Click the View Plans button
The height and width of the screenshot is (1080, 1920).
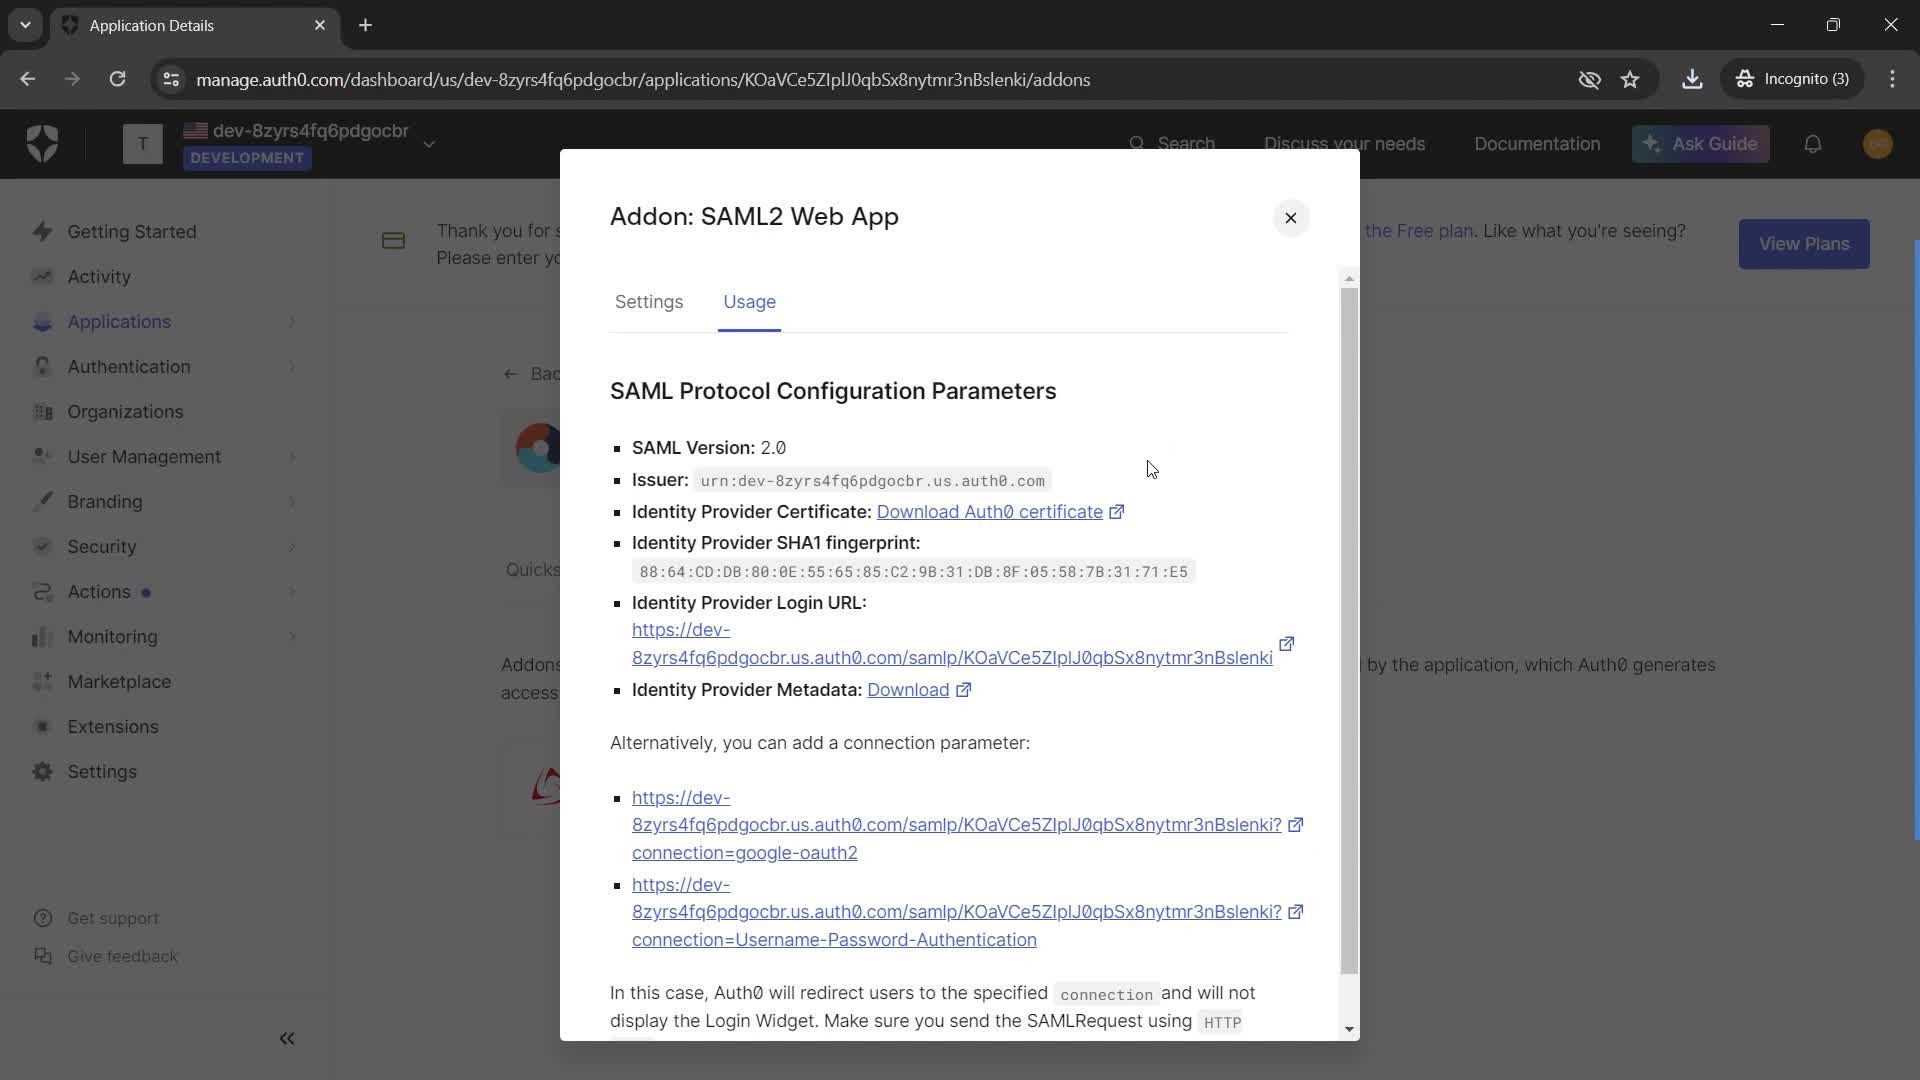click(1804, 244)
